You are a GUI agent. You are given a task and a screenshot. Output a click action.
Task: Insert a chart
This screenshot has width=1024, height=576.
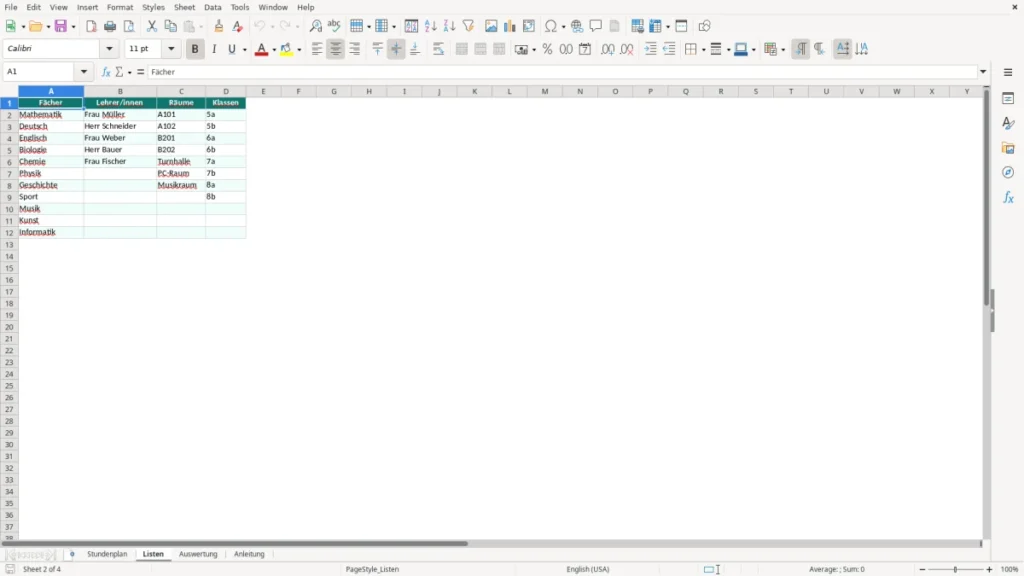(x=510, y=26)
